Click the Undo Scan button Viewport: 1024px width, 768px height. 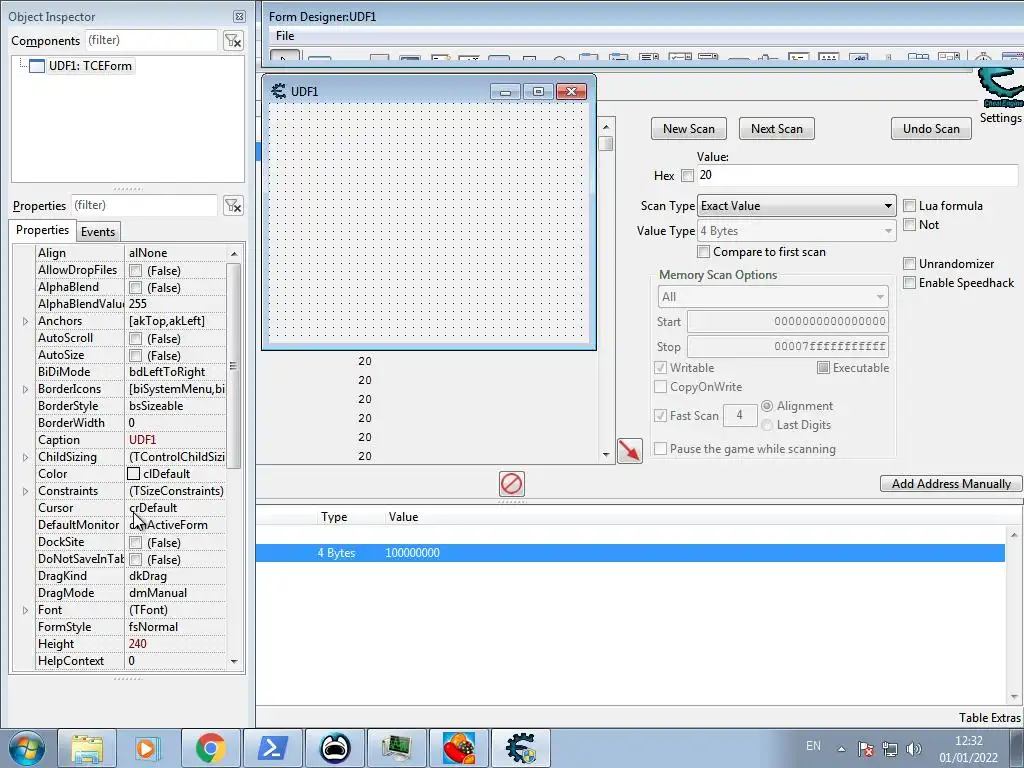point(931,129)
